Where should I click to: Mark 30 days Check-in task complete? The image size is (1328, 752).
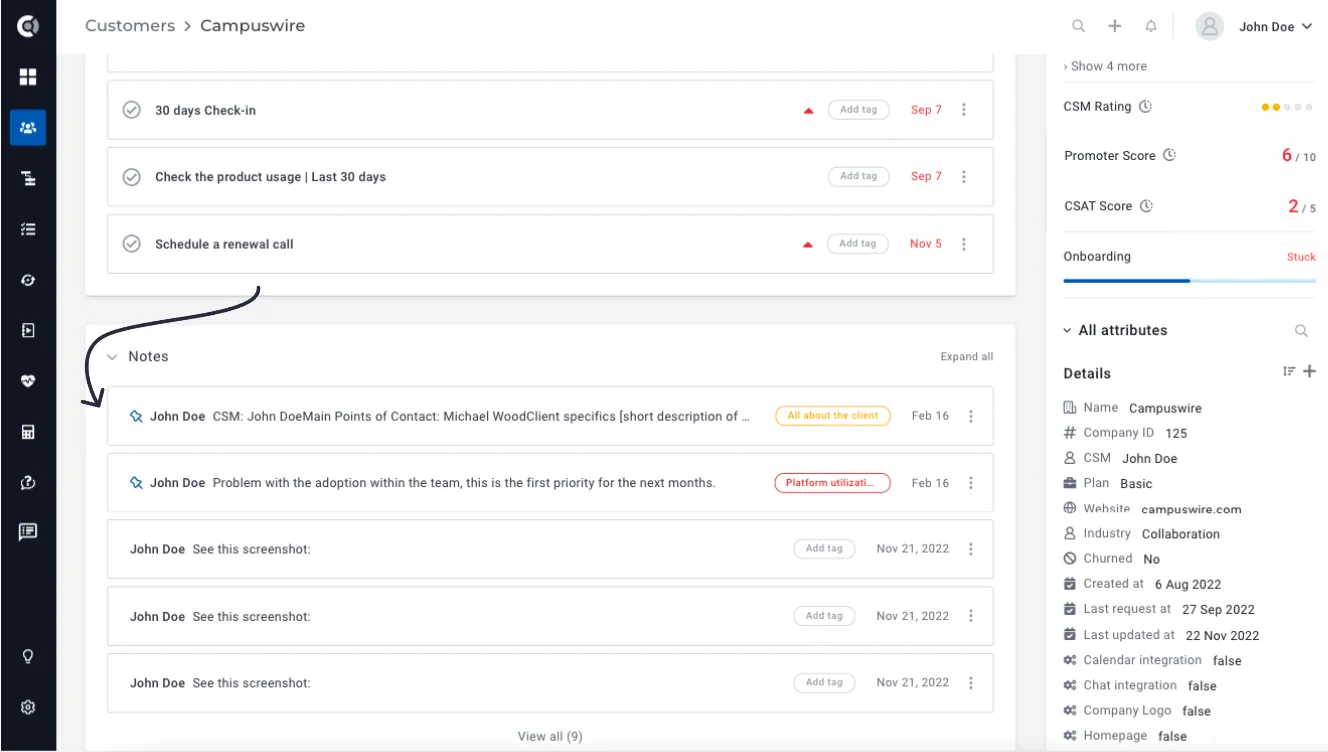click(131, 110)
